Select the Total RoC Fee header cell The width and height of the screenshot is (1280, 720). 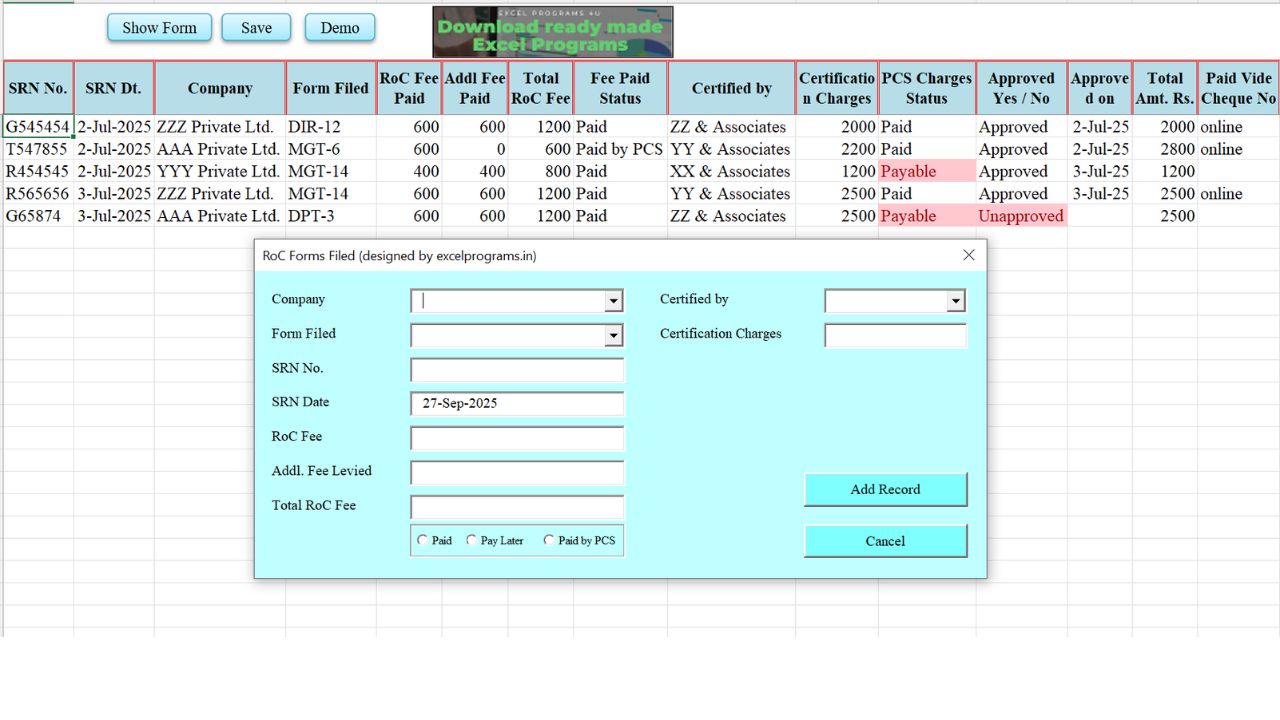tap(541, 88)
